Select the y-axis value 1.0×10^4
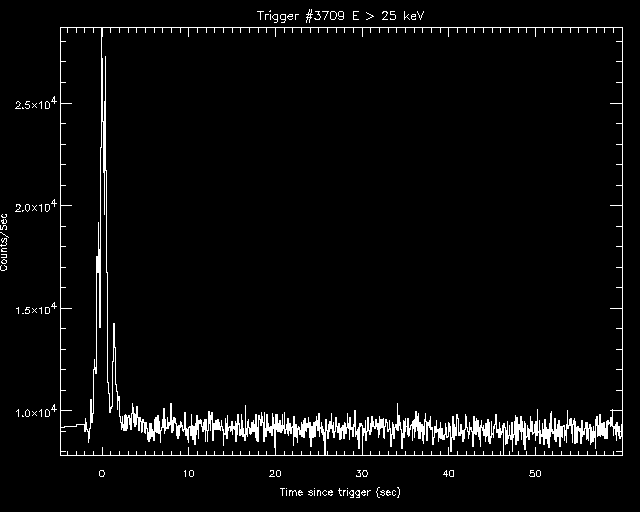 click(x=35, y=412)
